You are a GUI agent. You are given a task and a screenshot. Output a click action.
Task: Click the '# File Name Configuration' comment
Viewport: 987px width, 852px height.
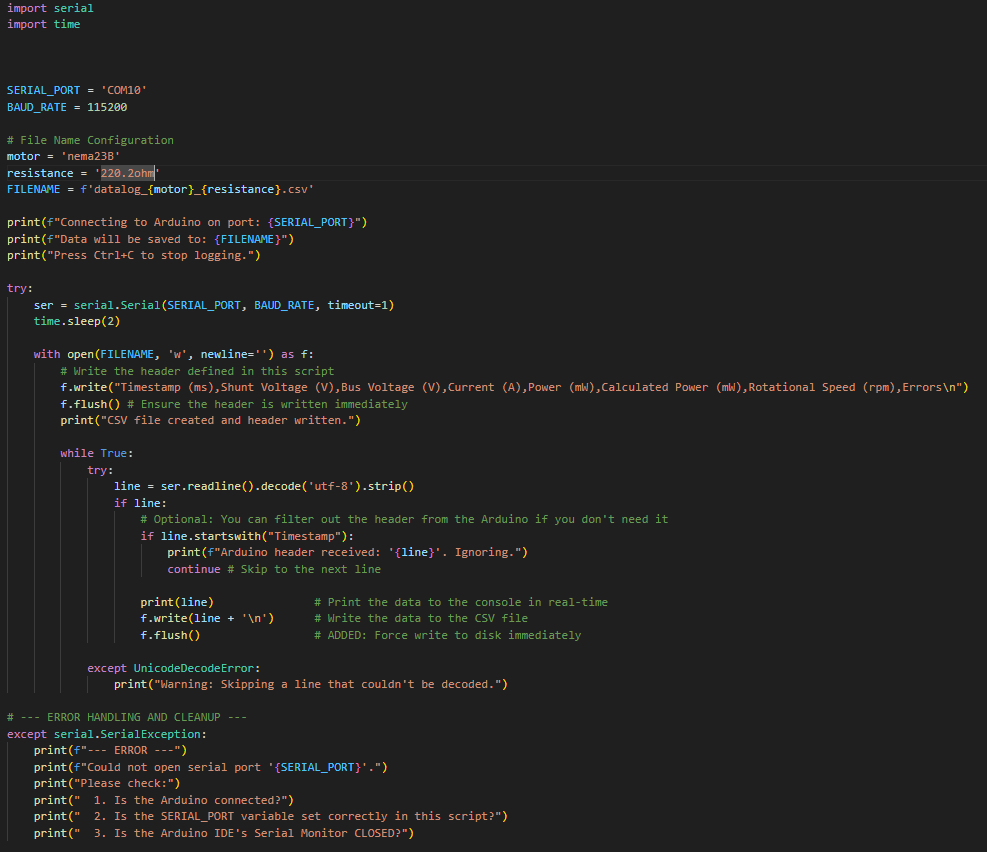click(x=90, y=140)
